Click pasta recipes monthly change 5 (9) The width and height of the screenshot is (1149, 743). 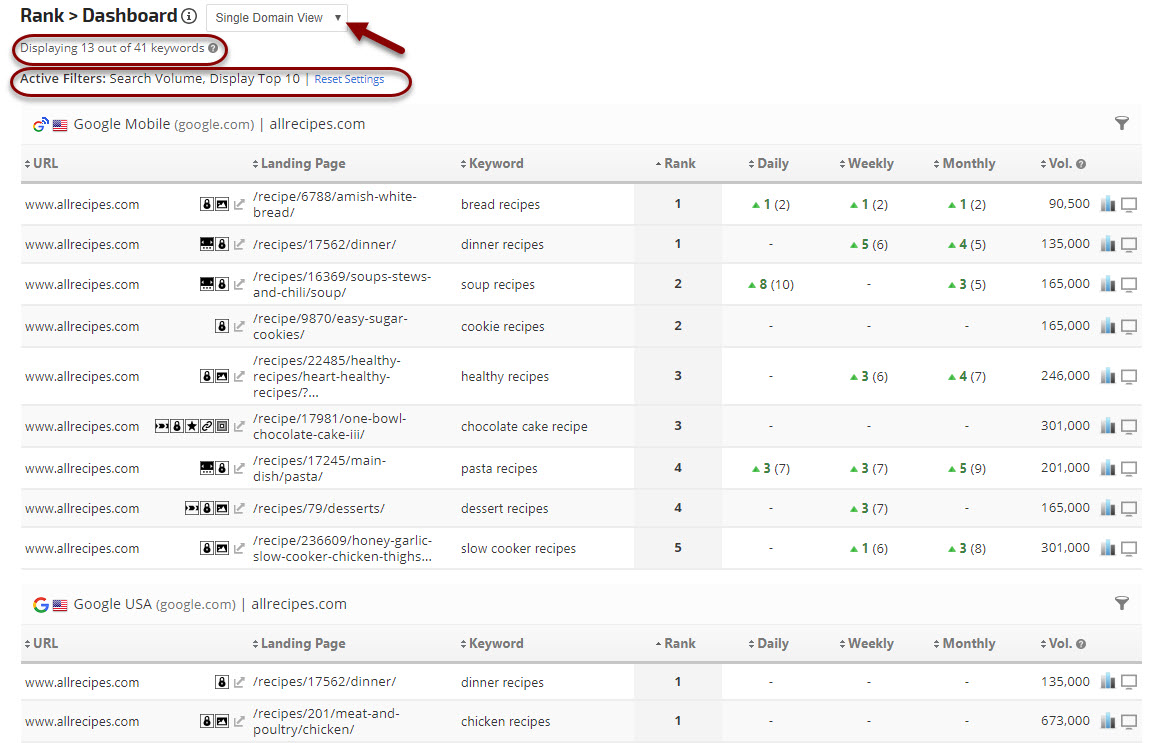pyautogui.click(x=967, y=468)
